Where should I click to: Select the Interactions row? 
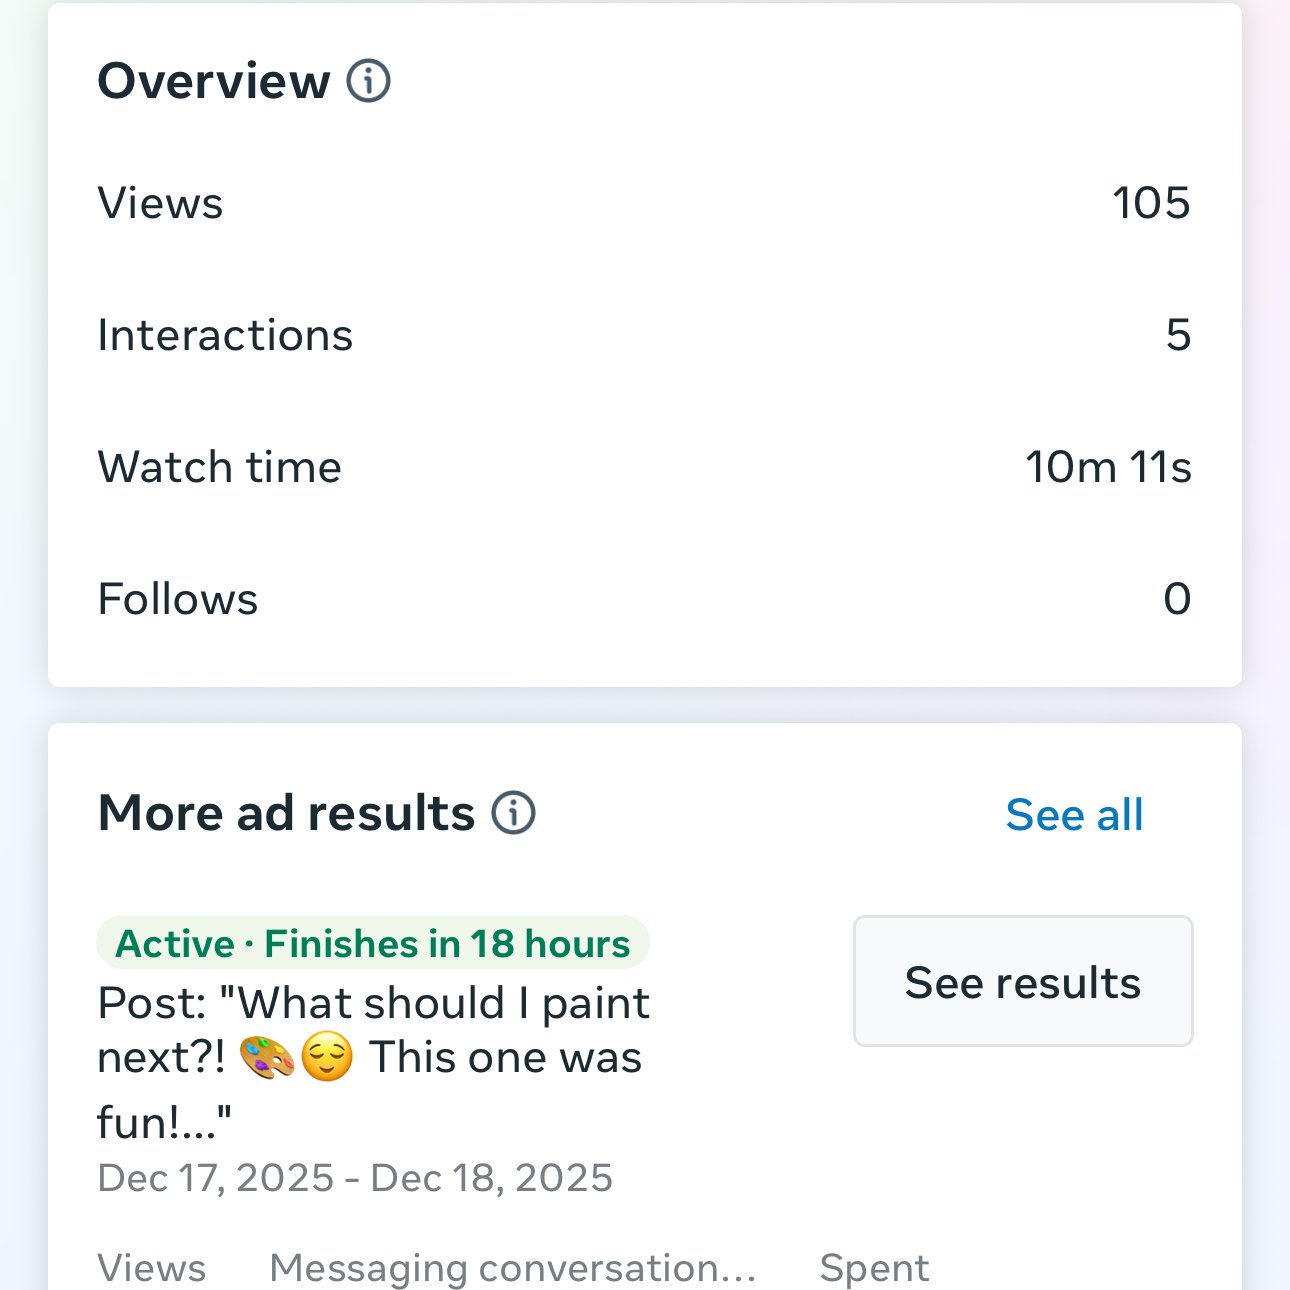coord(645,335)
